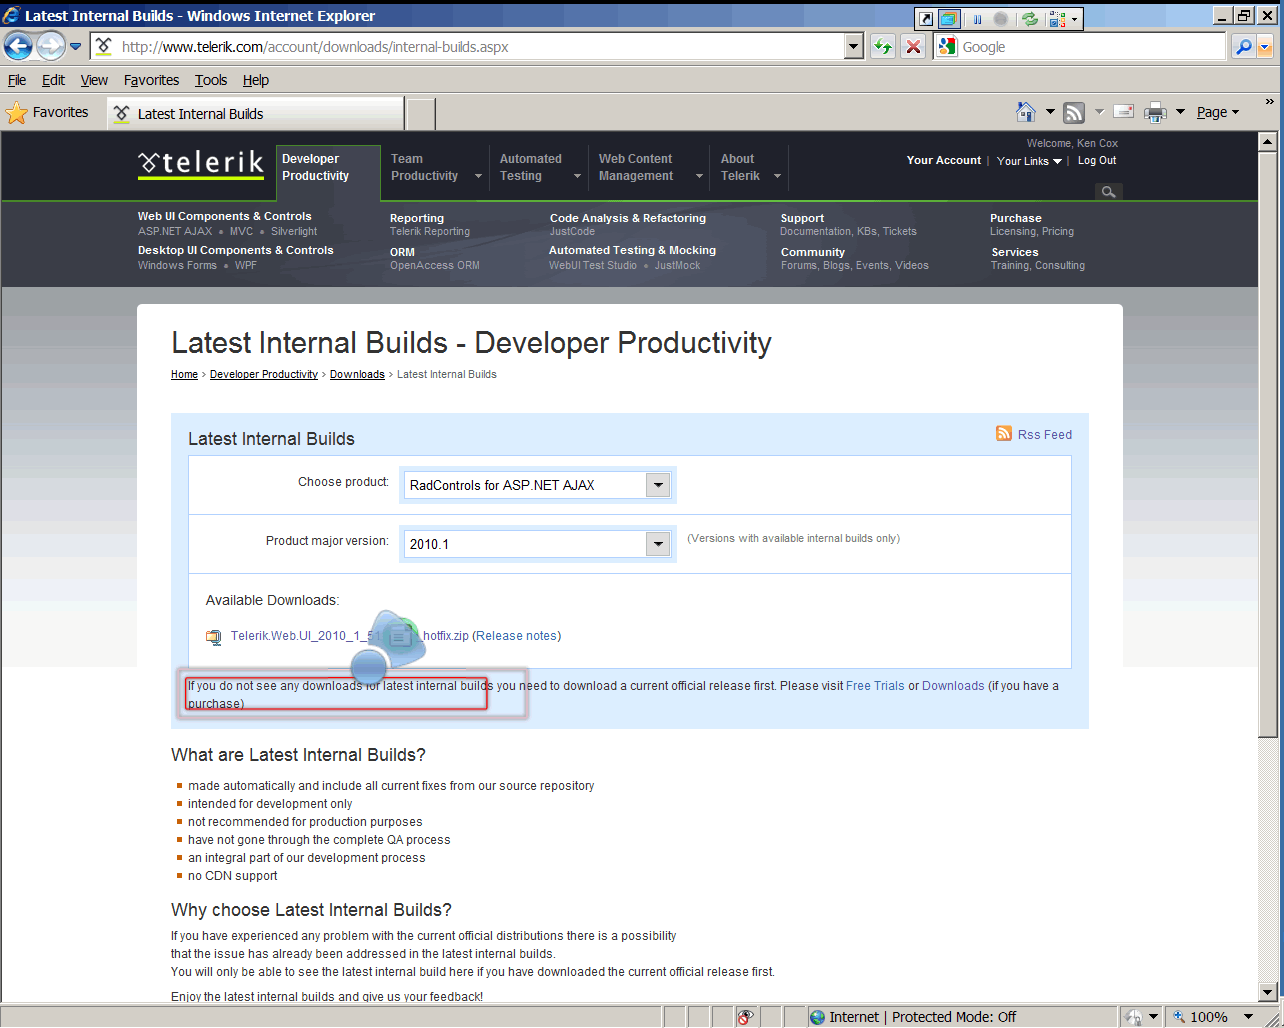Screen dimensions: 1284x1028
Task: Open the View menu
Action: click(94, 80)
